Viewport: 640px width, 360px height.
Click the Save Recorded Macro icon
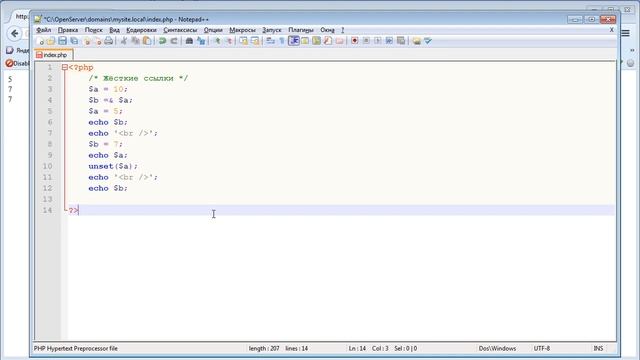point(401,41)
